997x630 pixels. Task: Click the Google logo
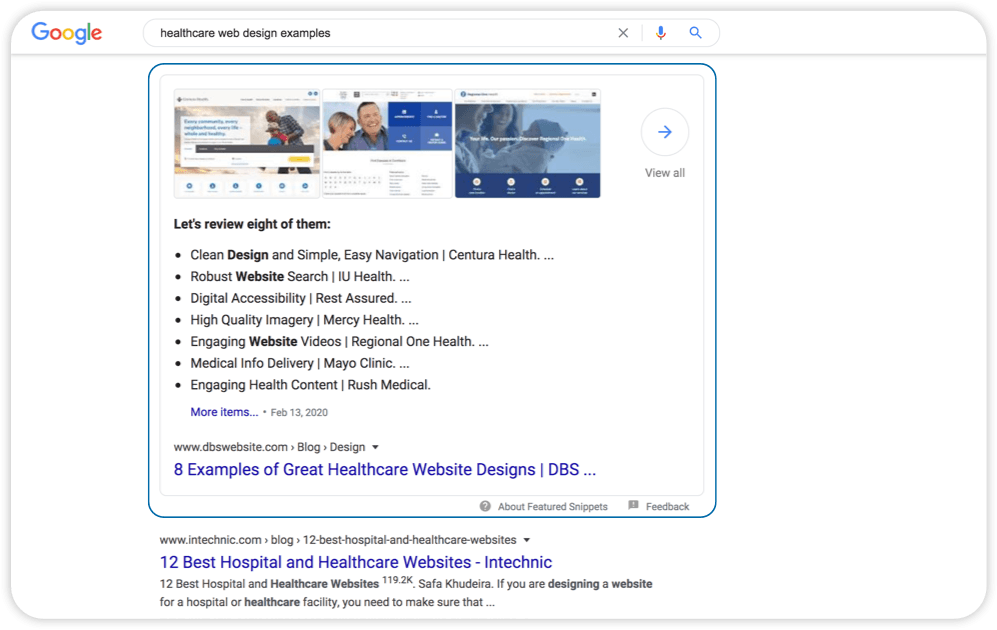67,33
